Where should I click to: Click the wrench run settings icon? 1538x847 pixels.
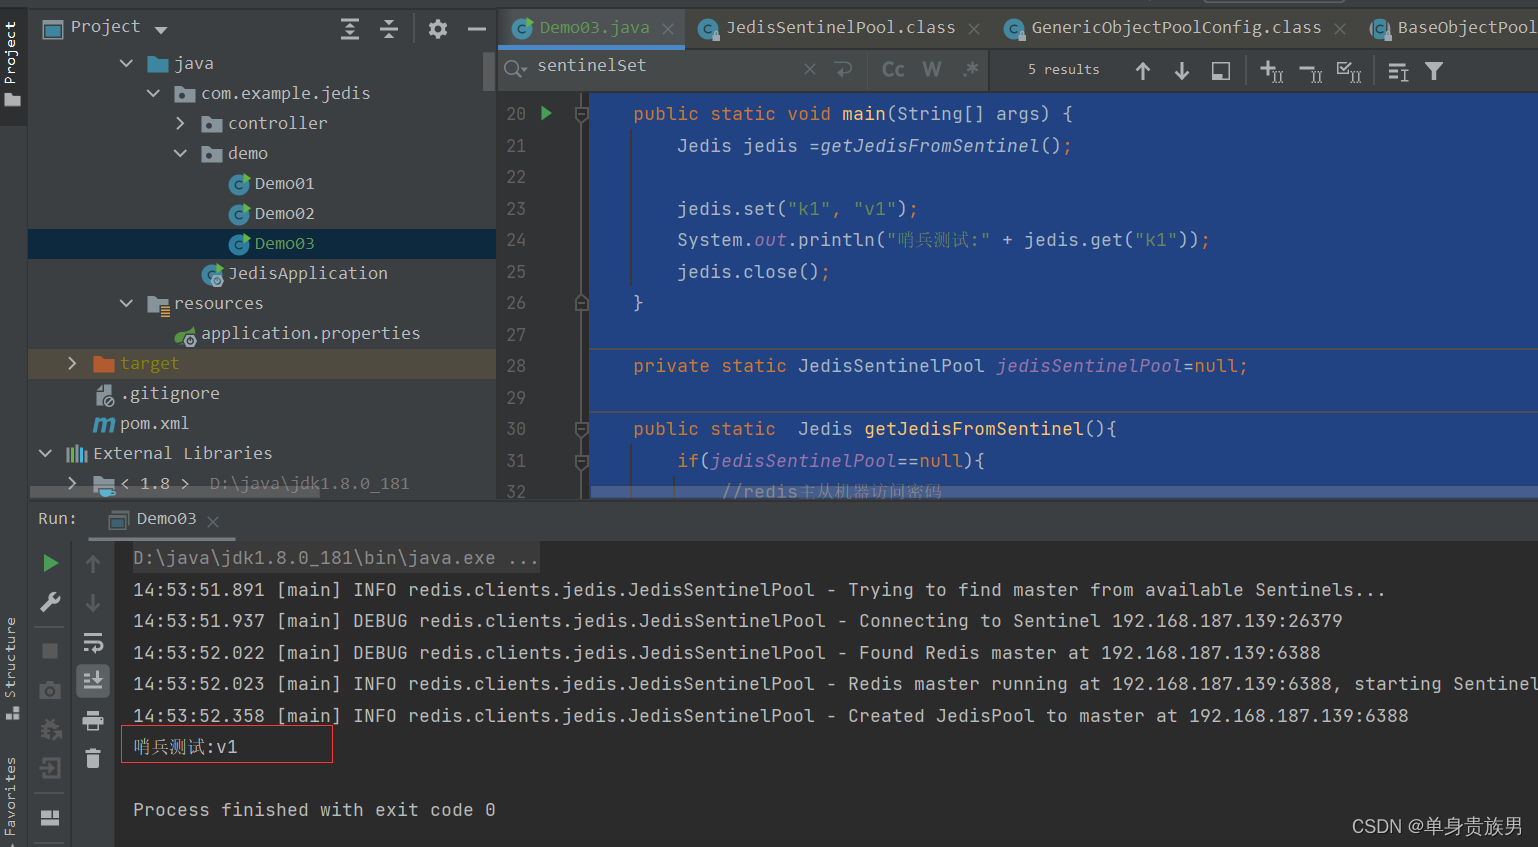coord(50,601)
